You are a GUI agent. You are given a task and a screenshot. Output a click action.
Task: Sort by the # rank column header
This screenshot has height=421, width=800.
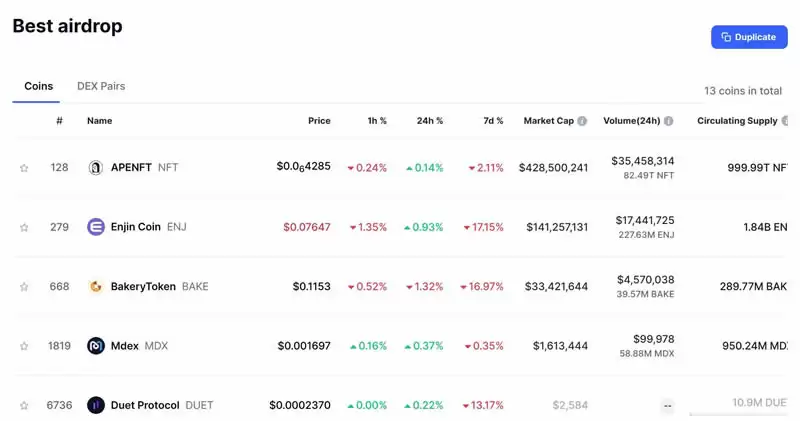click(x=60, y=121)
